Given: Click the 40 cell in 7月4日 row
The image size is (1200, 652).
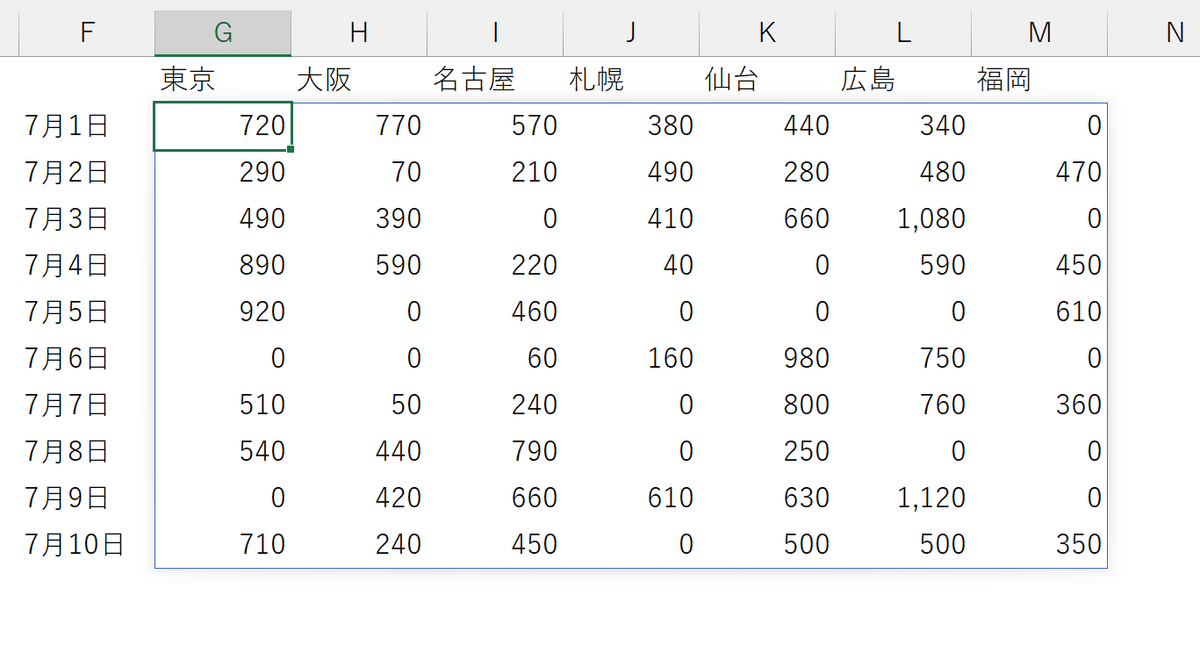Looking at the screenshot, I should click(631, 265).
